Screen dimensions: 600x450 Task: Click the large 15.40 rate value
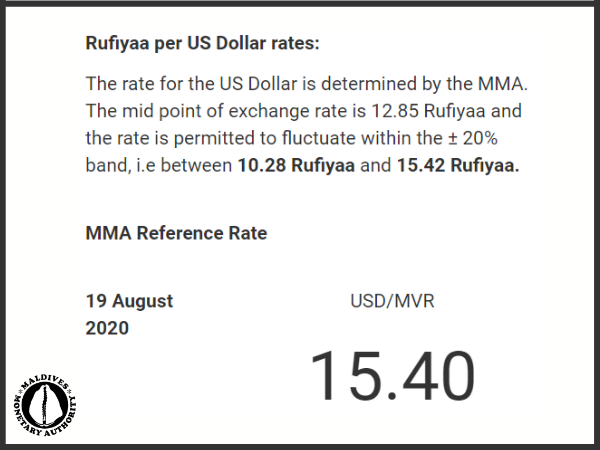point(392,377)
